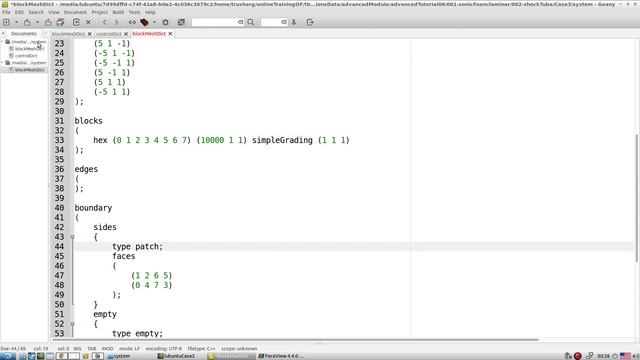Open the Help menu

[150, 12]
